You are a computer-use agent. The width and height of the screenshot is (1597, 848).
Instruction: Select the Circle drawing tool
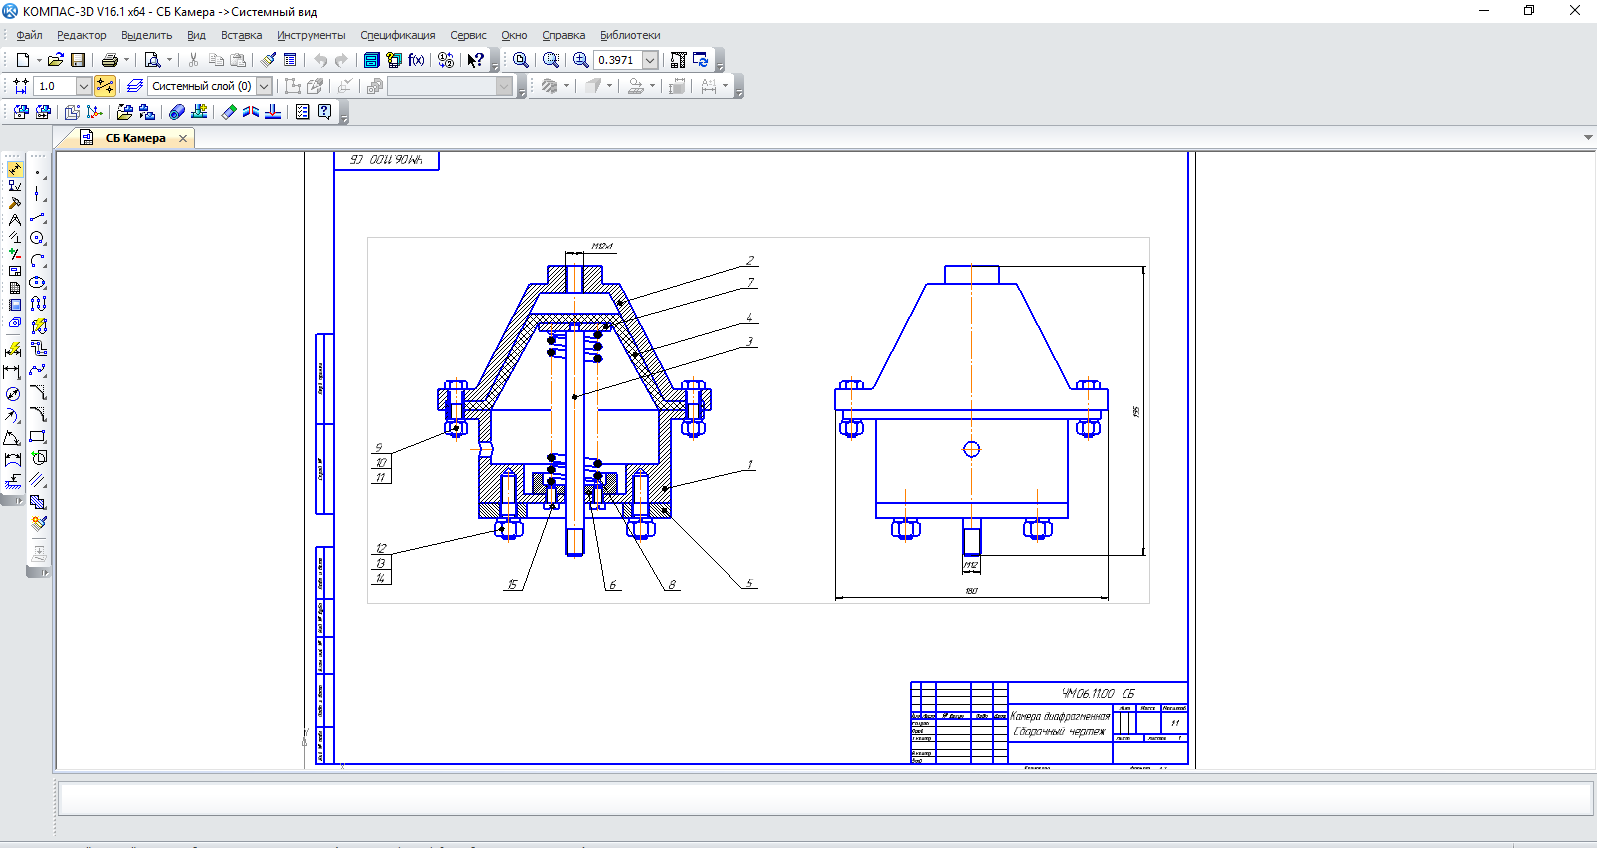tap(37, 238)
